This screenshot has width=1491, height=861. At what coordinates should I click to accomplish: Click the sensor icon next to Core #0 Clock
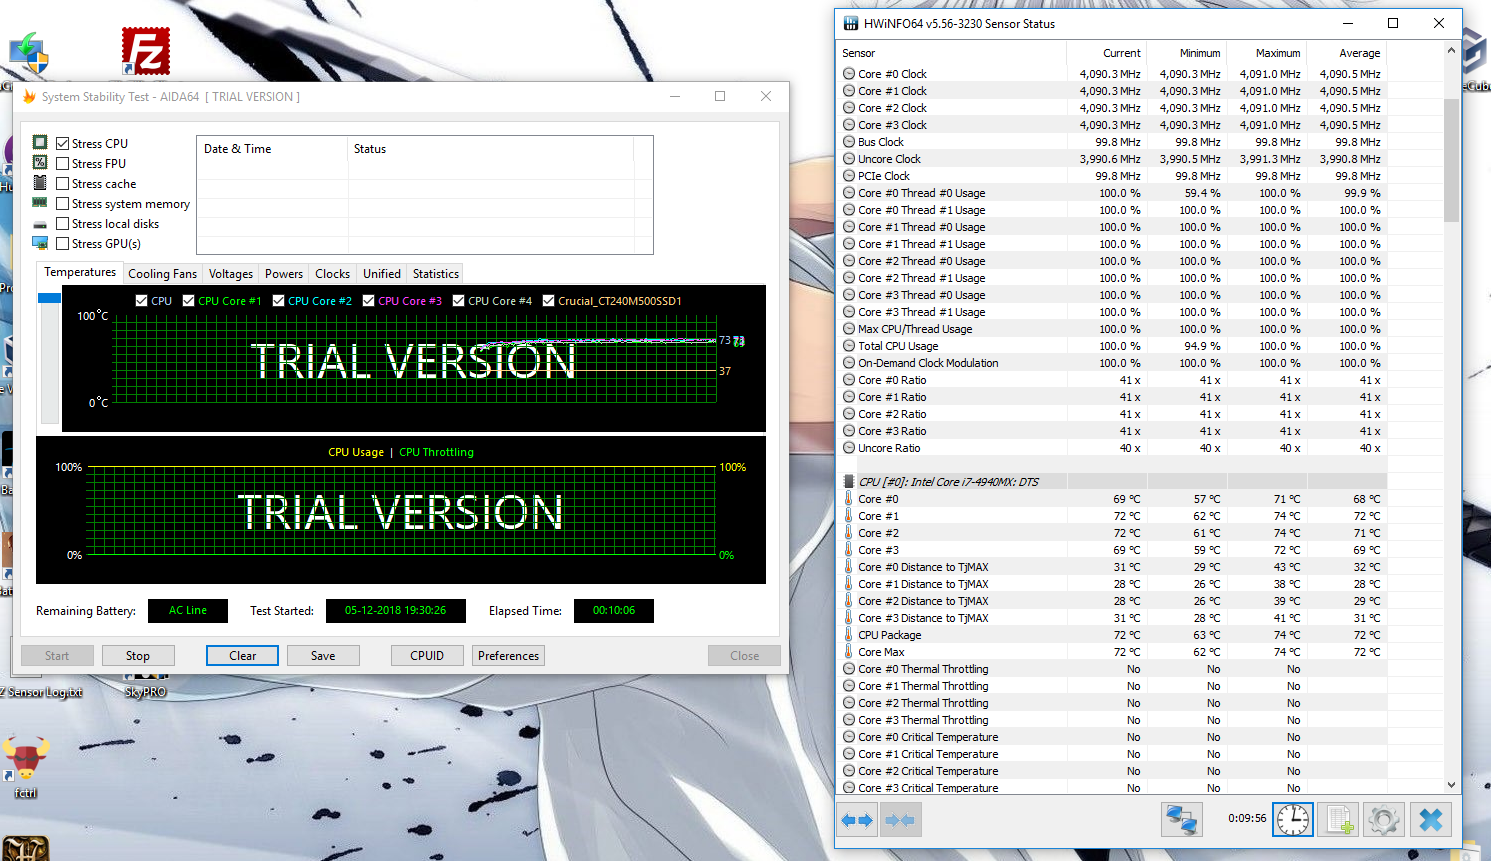click(x=849, y=74)
